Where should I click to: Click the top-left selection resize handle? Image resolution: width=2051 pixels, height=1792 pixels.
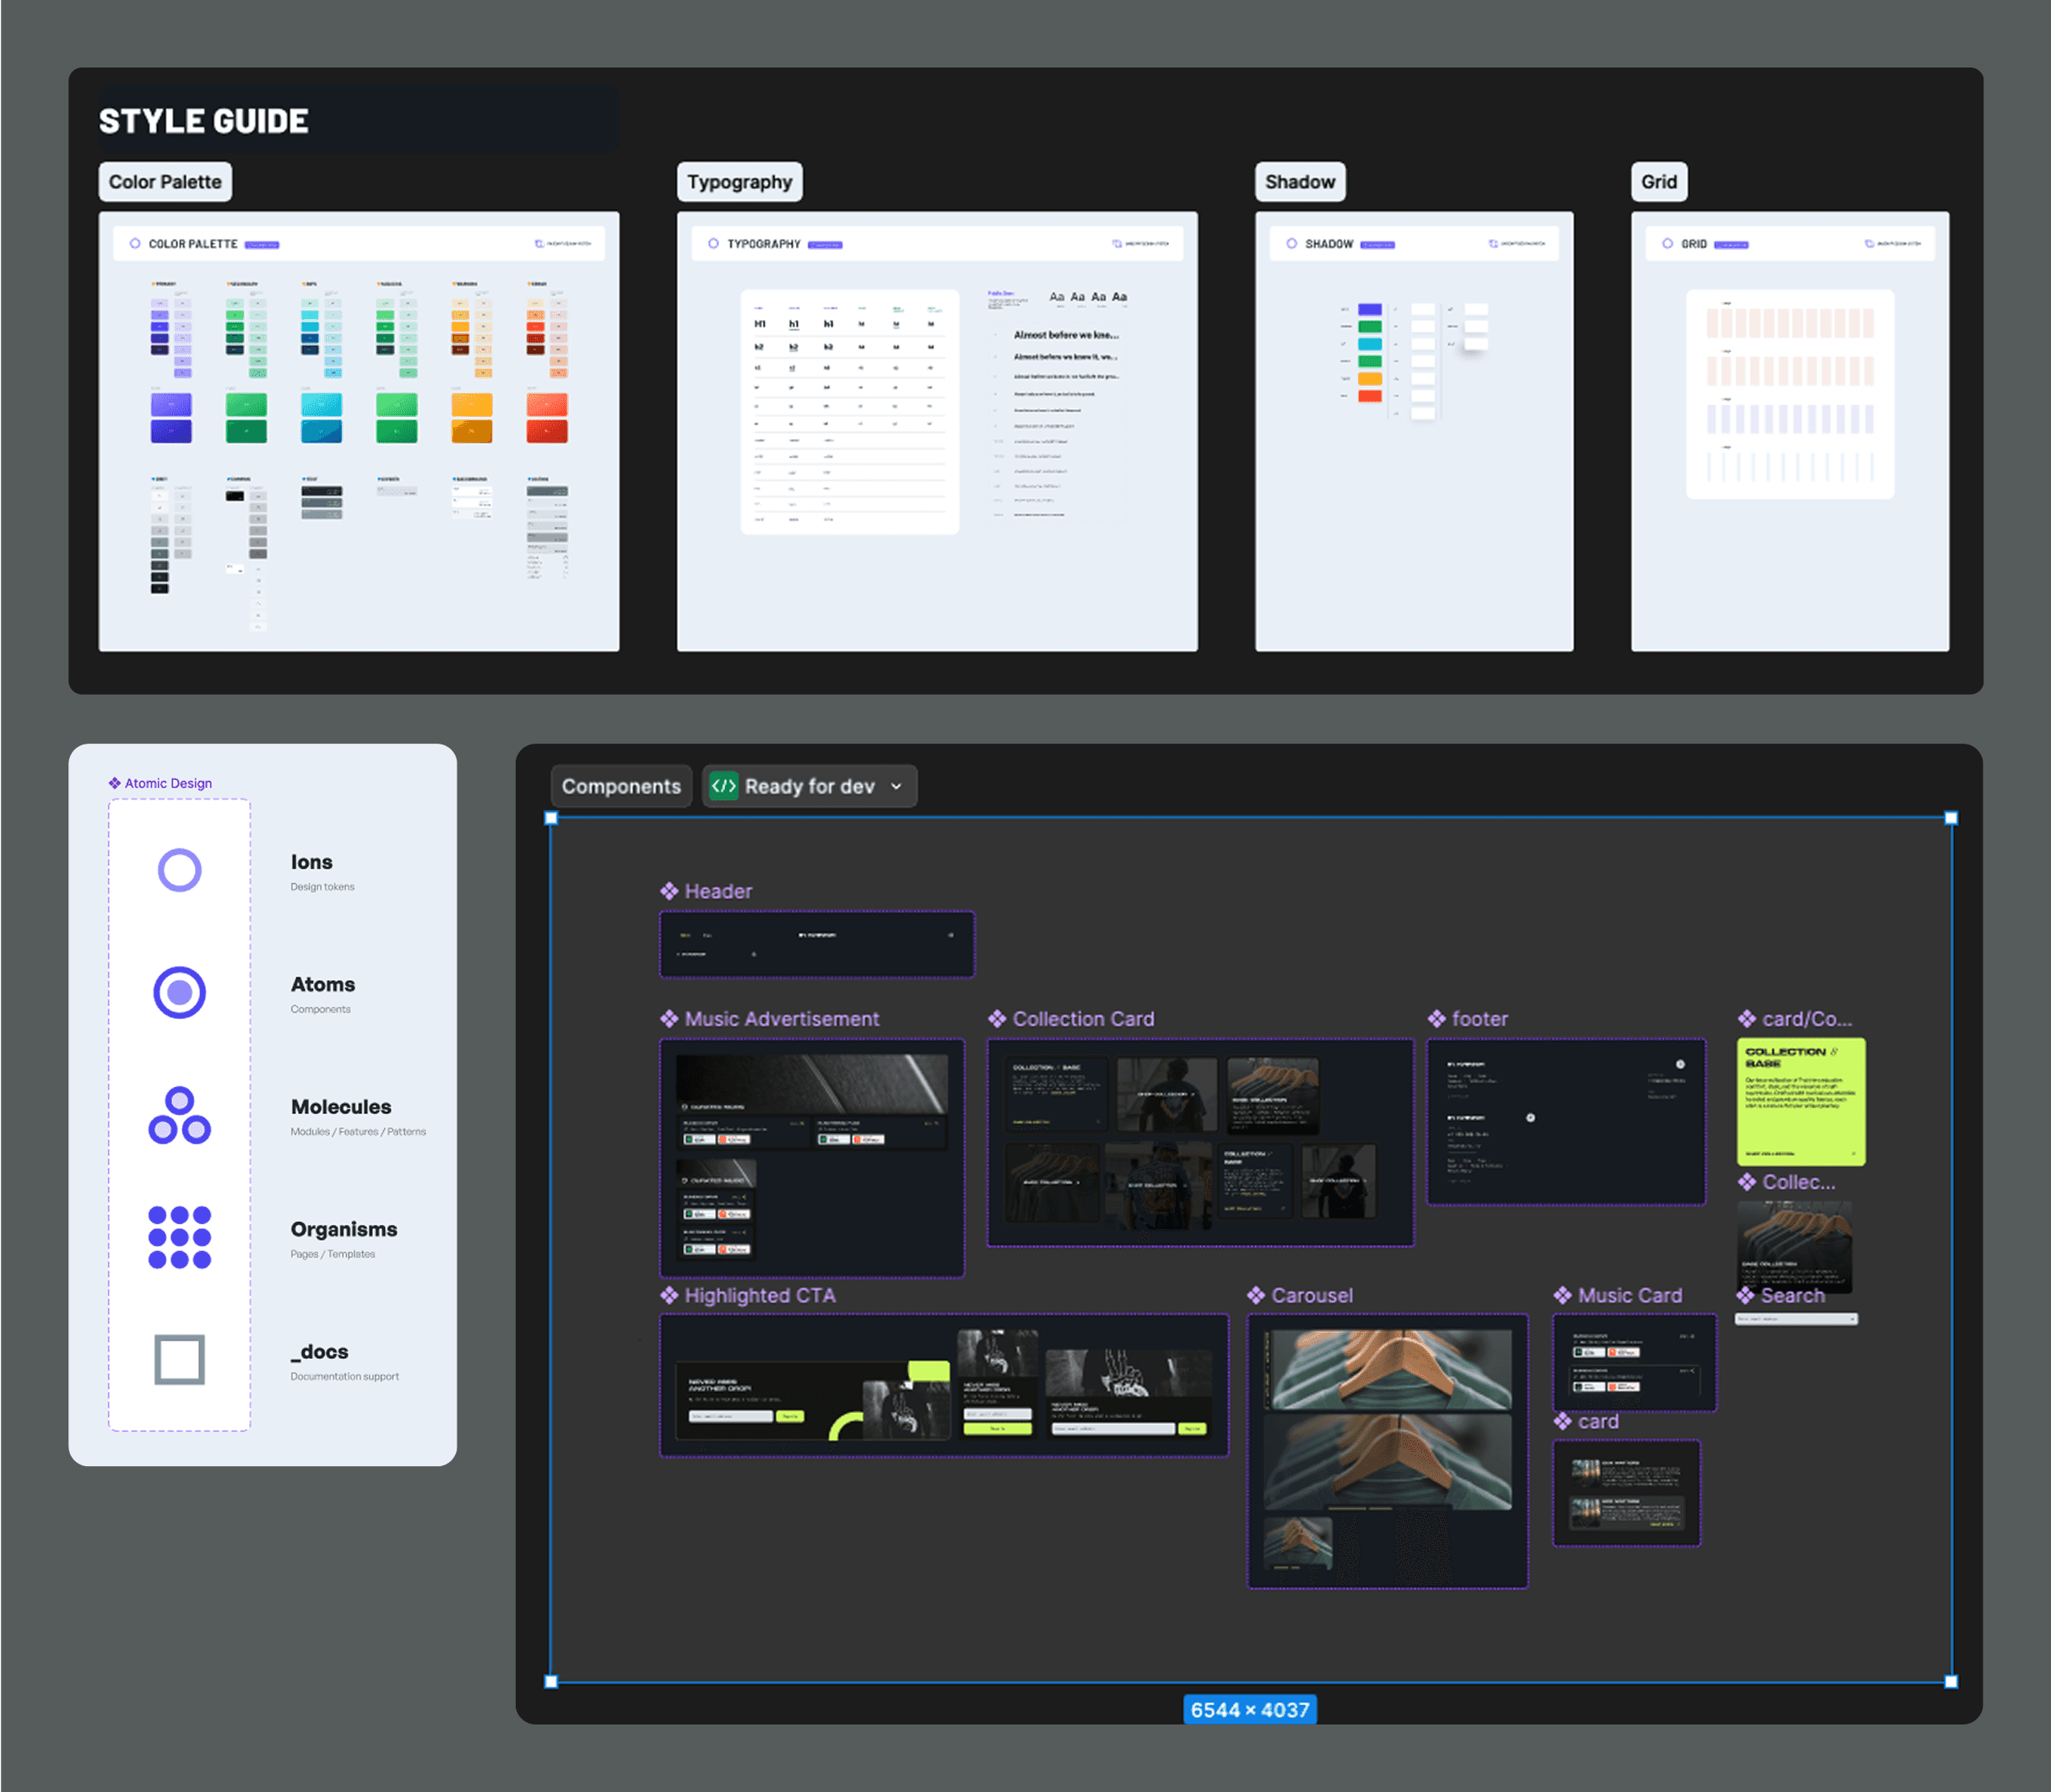coord(551,818)
